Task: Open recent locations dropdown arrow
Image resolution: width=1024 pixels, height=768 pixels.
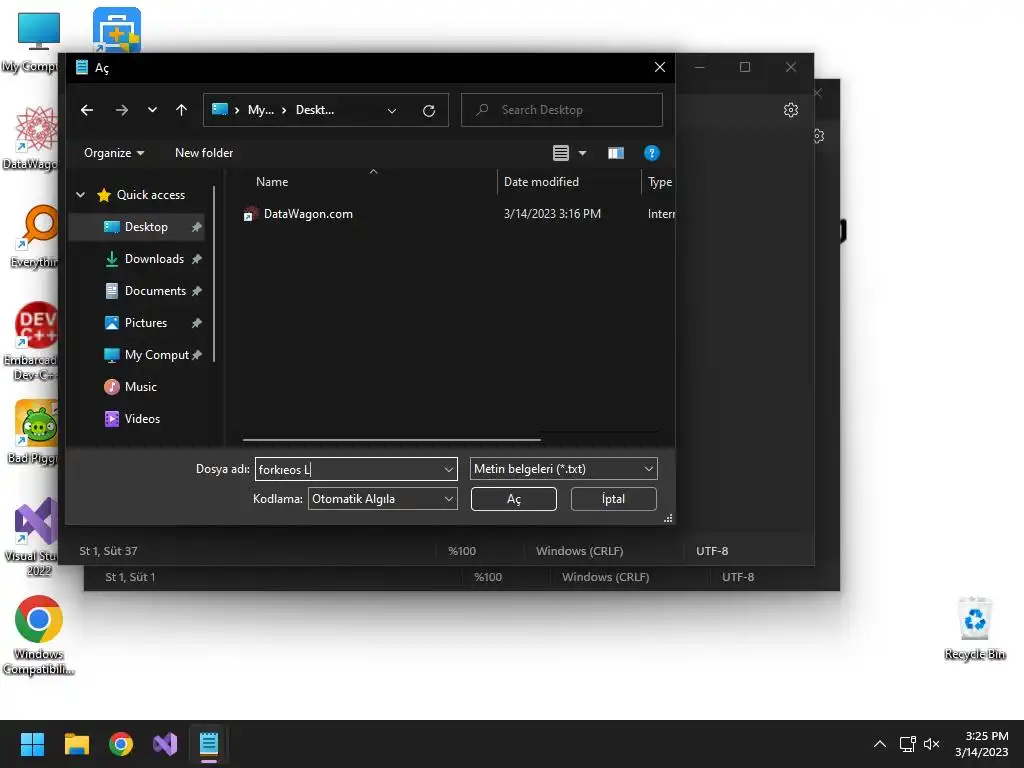Action: (x=152, y=110)
